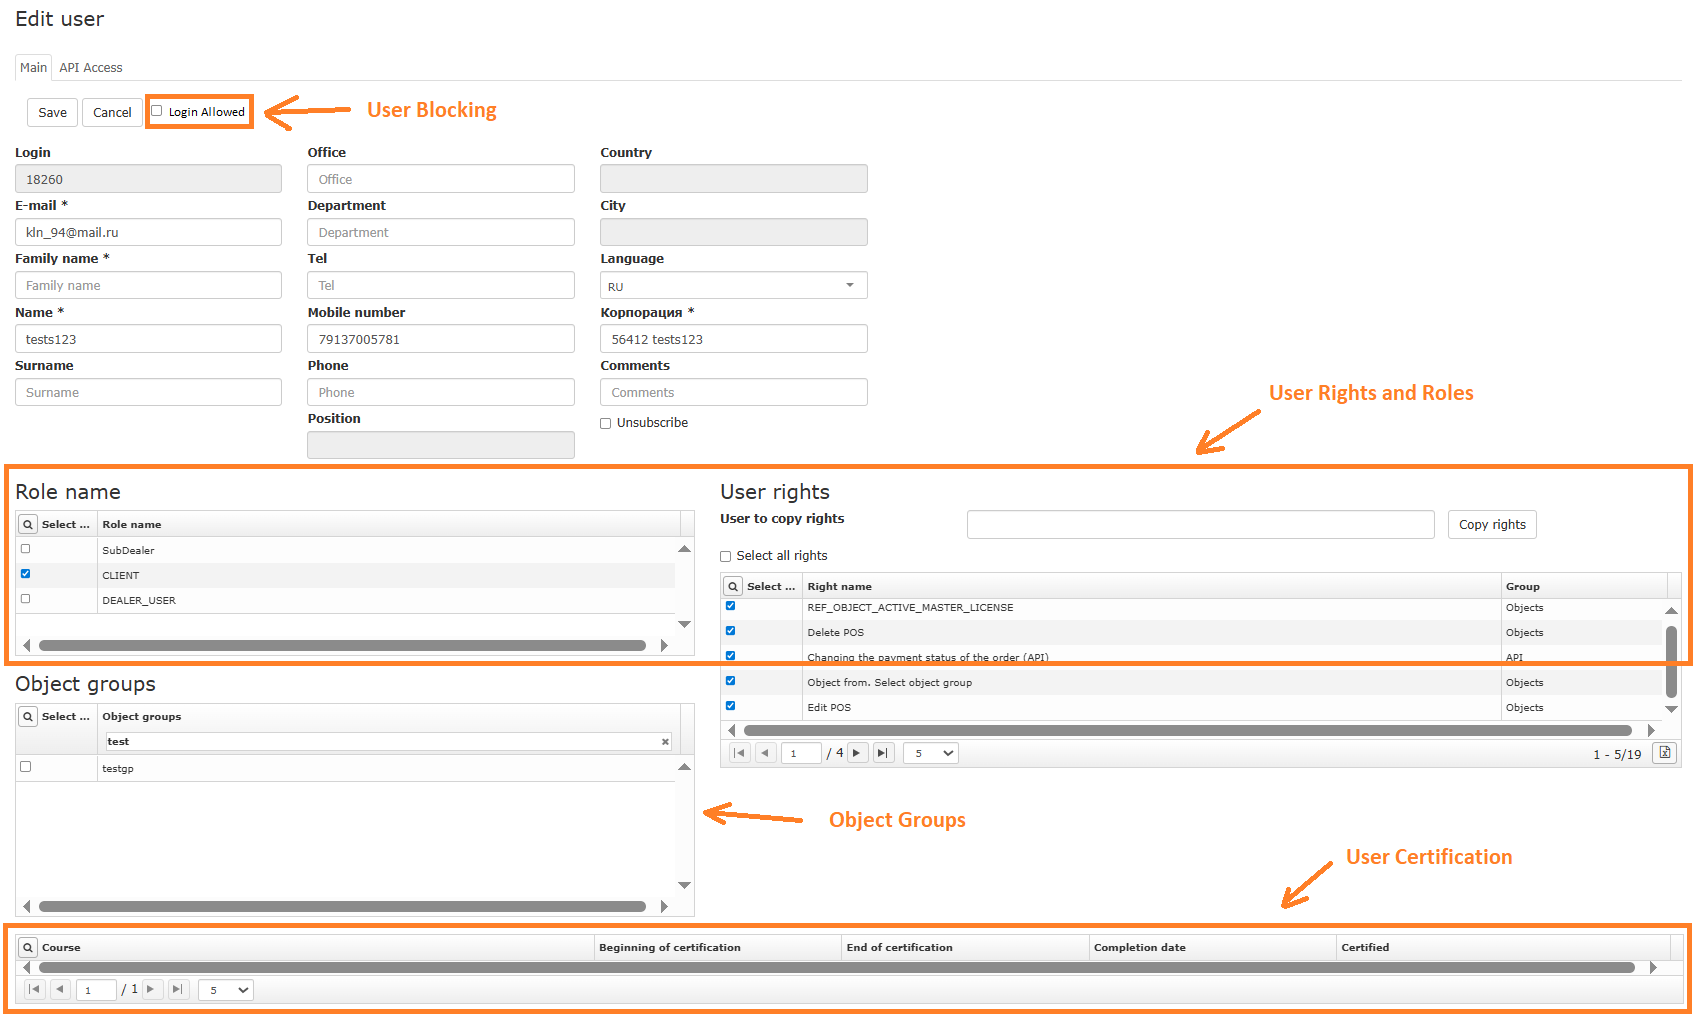
Task: Go to next page of user rights
Action: 857,753
